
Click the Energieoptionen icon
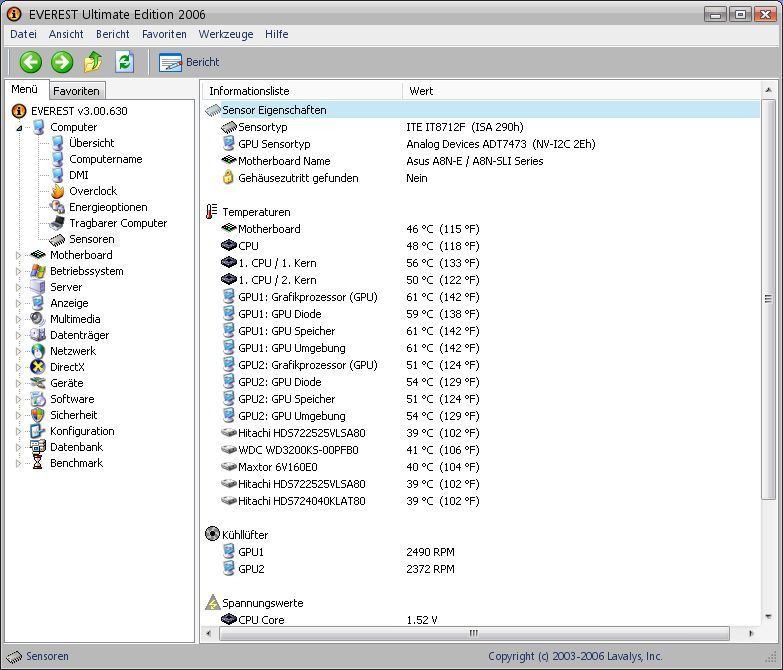click(x=58, y=207)
